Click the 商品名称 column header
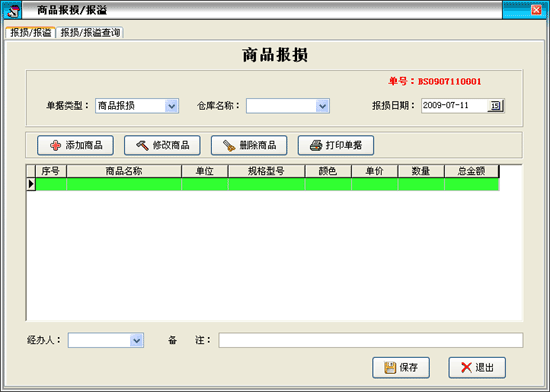Screen dimensions: 550x392 pyautogui.click(x=124, y=171)
